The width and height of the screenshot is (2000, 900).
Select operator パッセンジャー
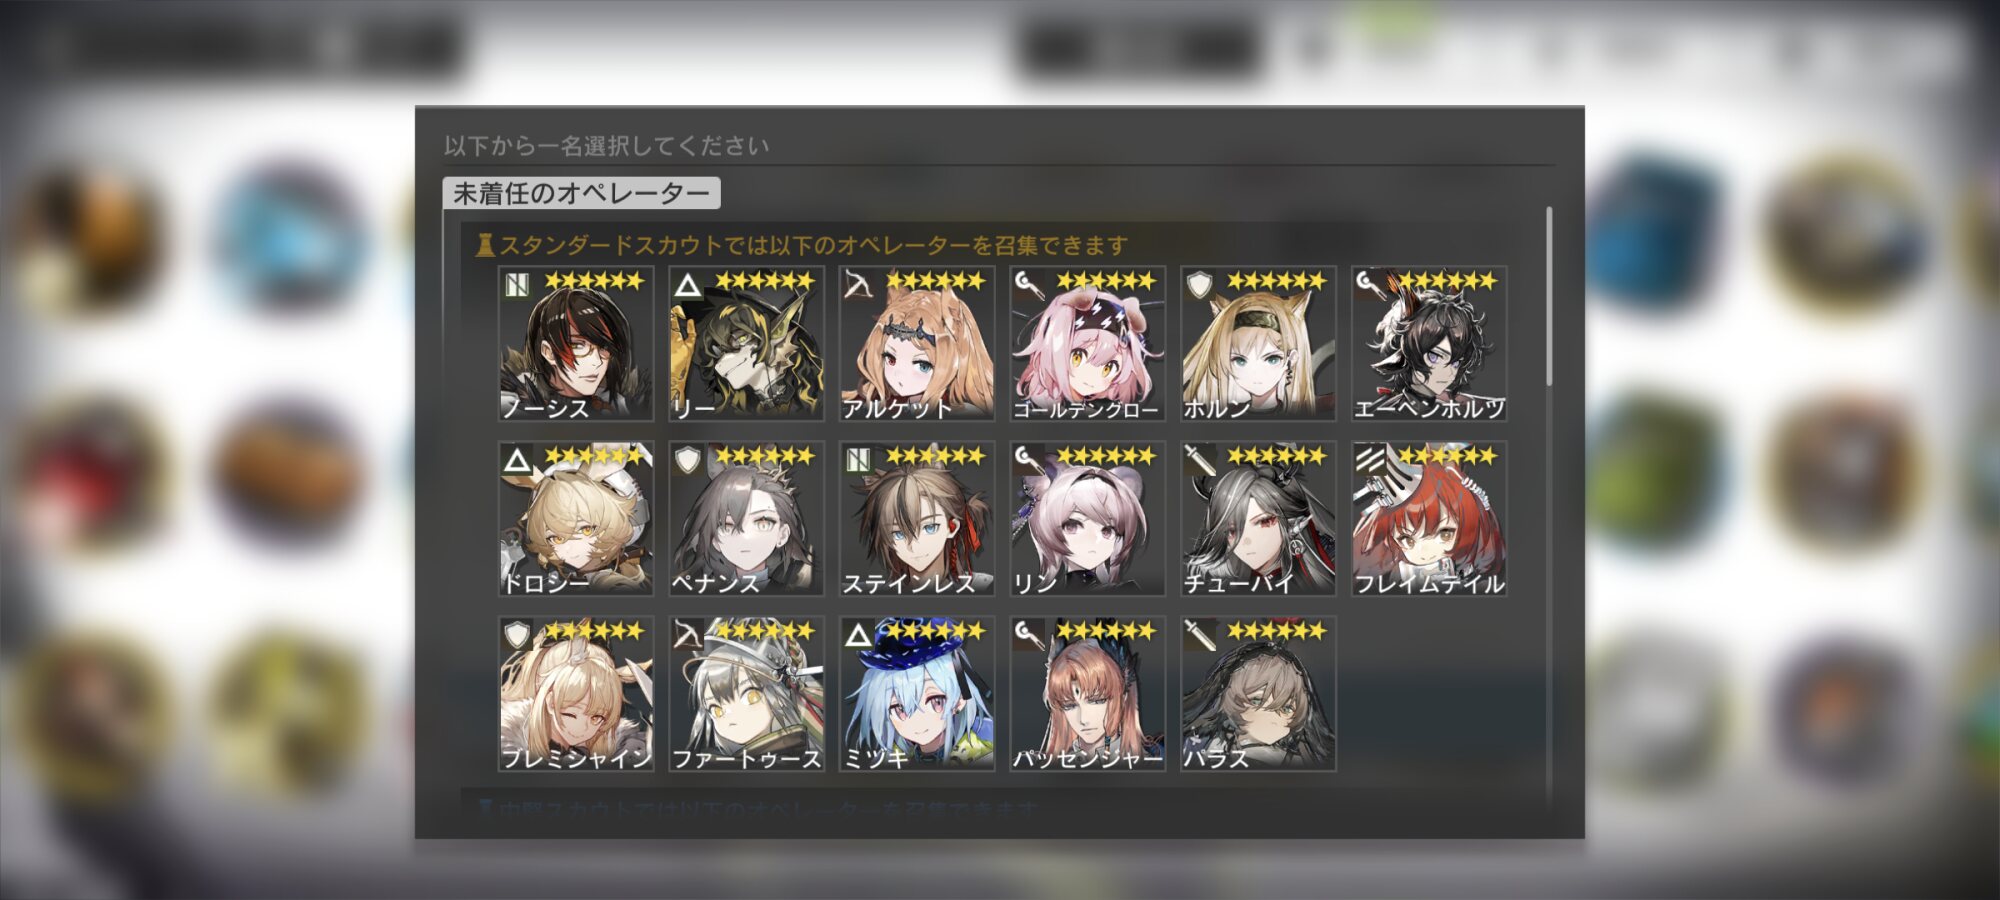point(1088,694)
